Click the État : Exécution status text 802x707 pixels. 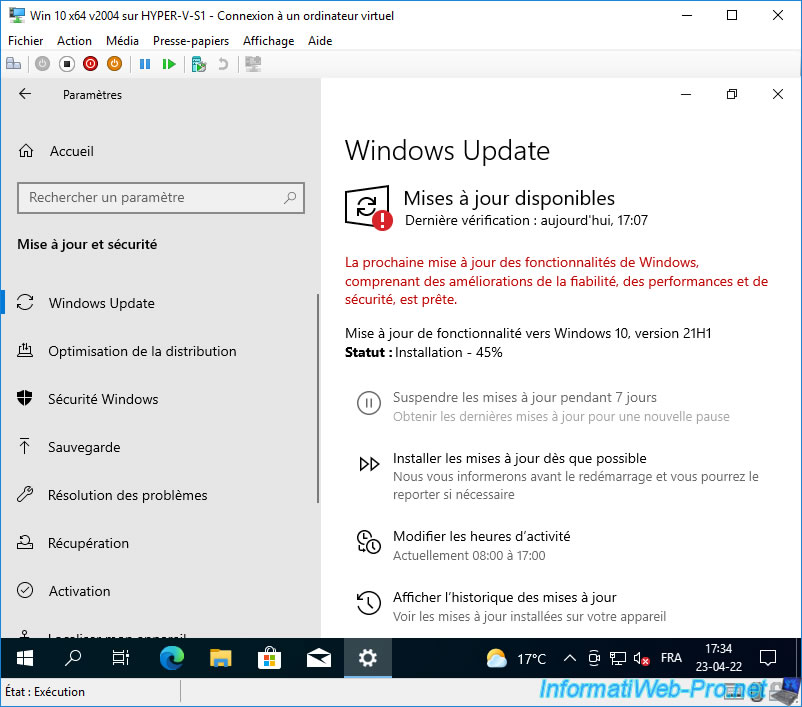tap(45, 692)
